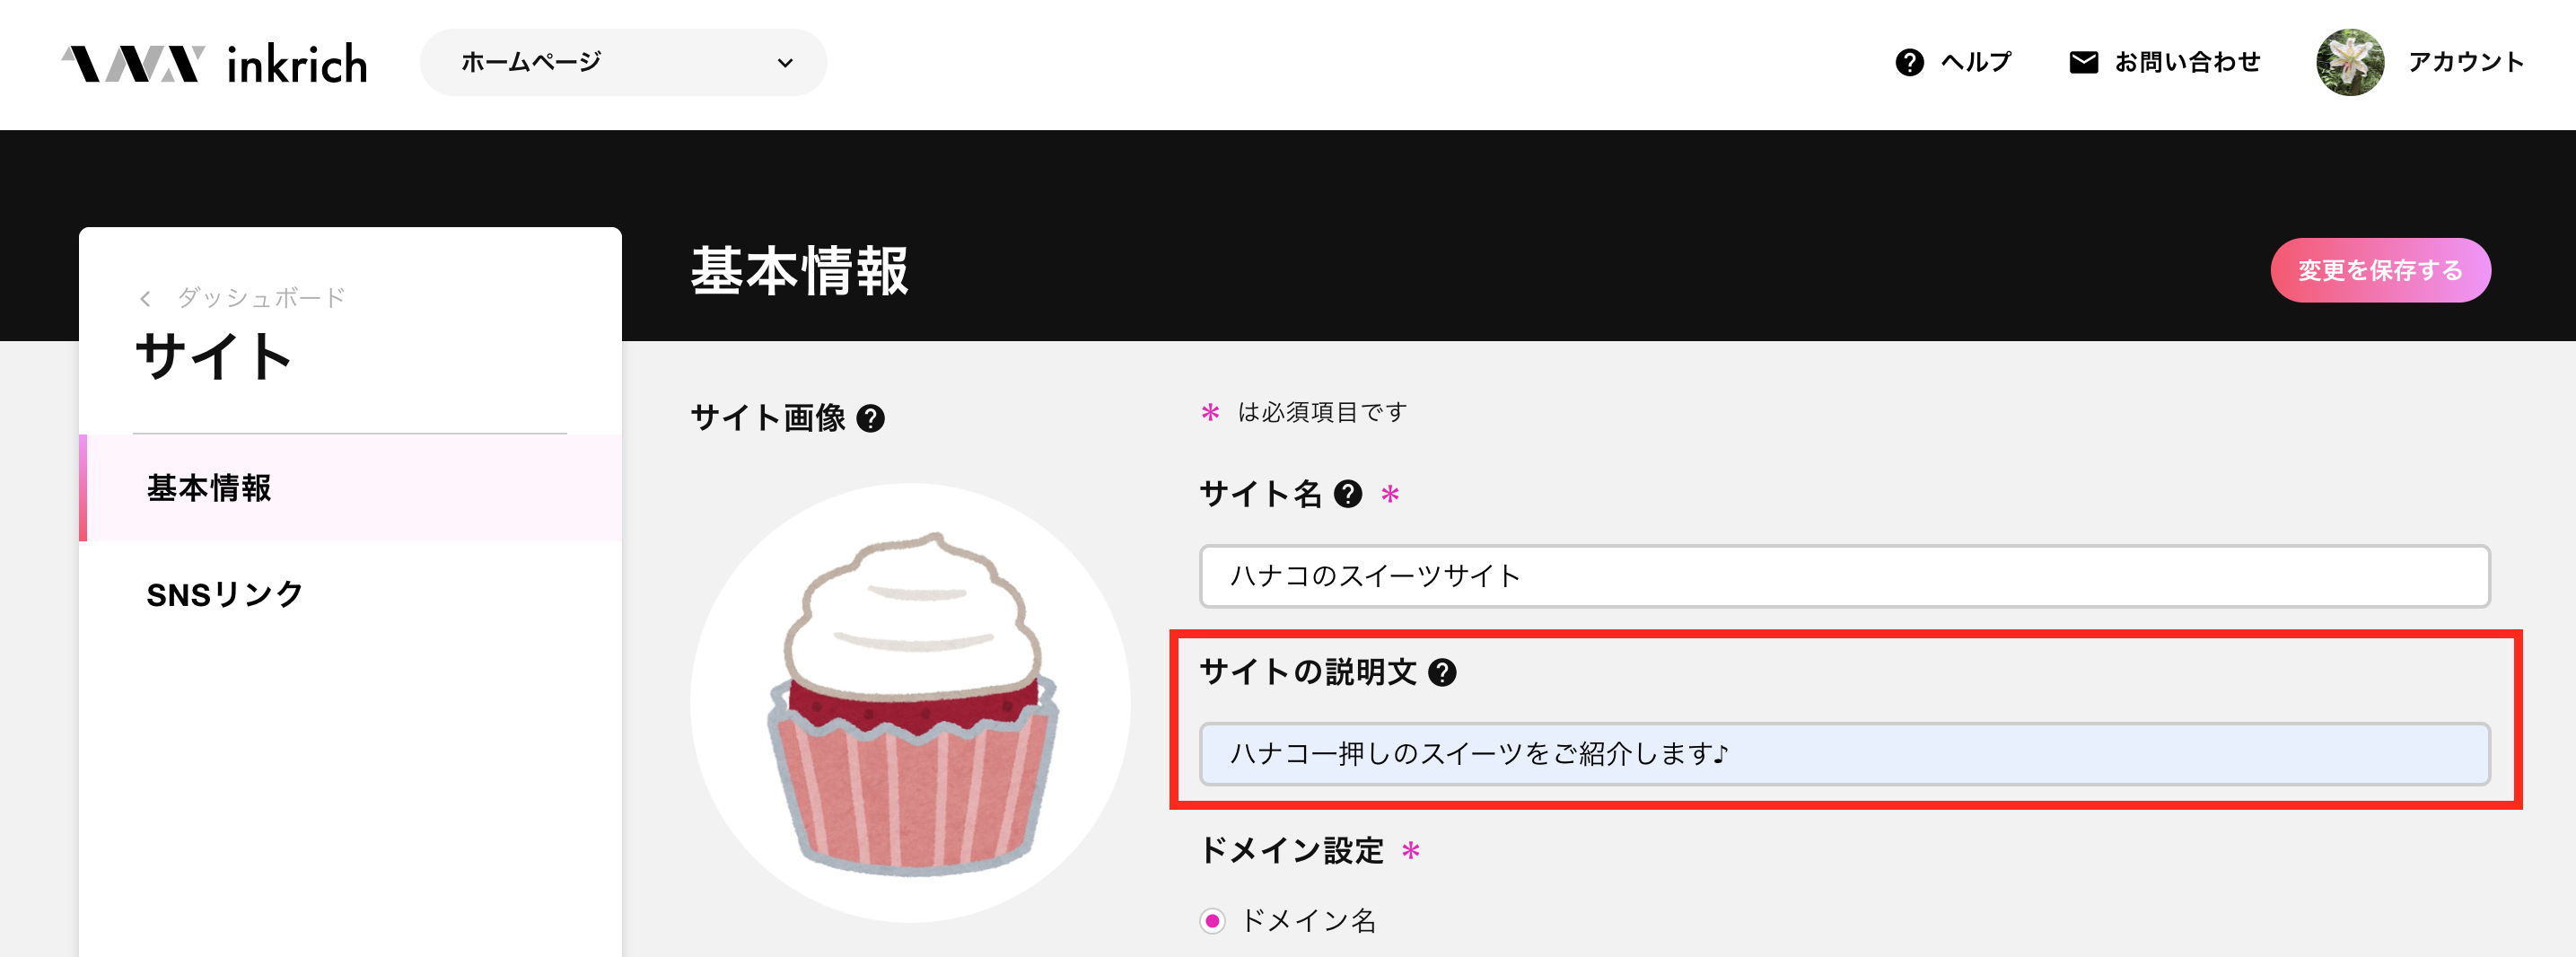Click the お問い合わせ link text
The width and height of the screenshot is (2576, 957).
pyautogui.click(x=2187, y=62)
